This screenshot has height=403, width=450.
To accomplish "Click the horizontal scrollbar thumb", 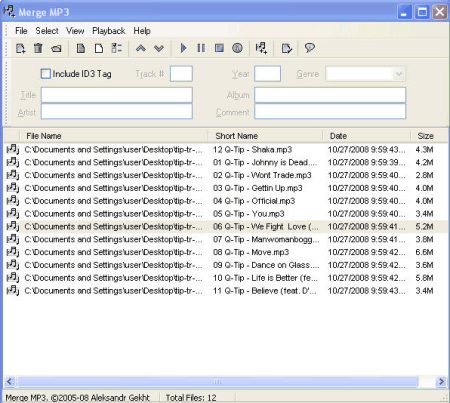I will pos(217,382).
